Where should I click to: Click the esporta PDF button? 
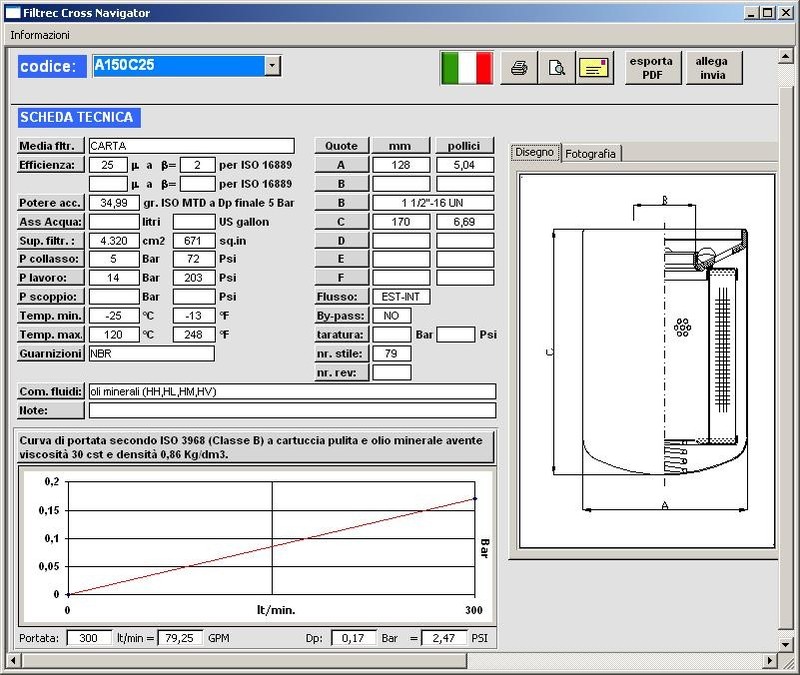click(x=651, y=67)
